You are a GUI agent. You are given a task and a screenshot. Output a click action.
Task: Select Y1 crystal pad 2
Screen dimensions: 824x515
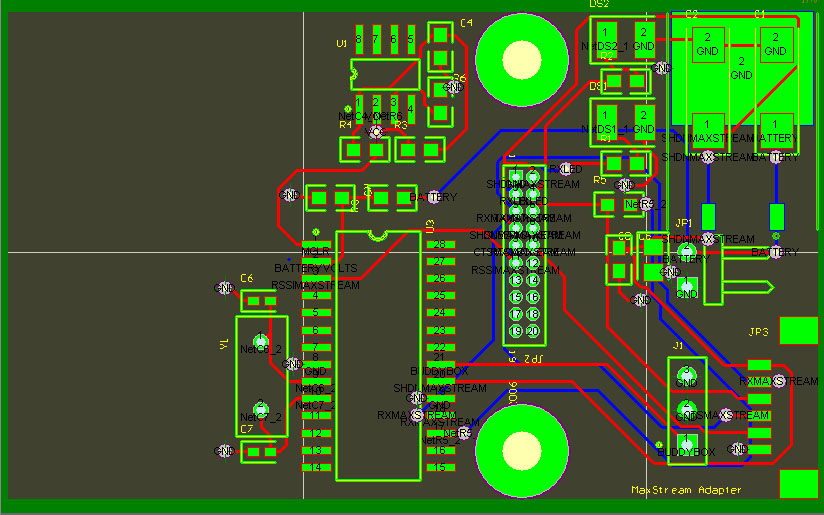(261, 409)
